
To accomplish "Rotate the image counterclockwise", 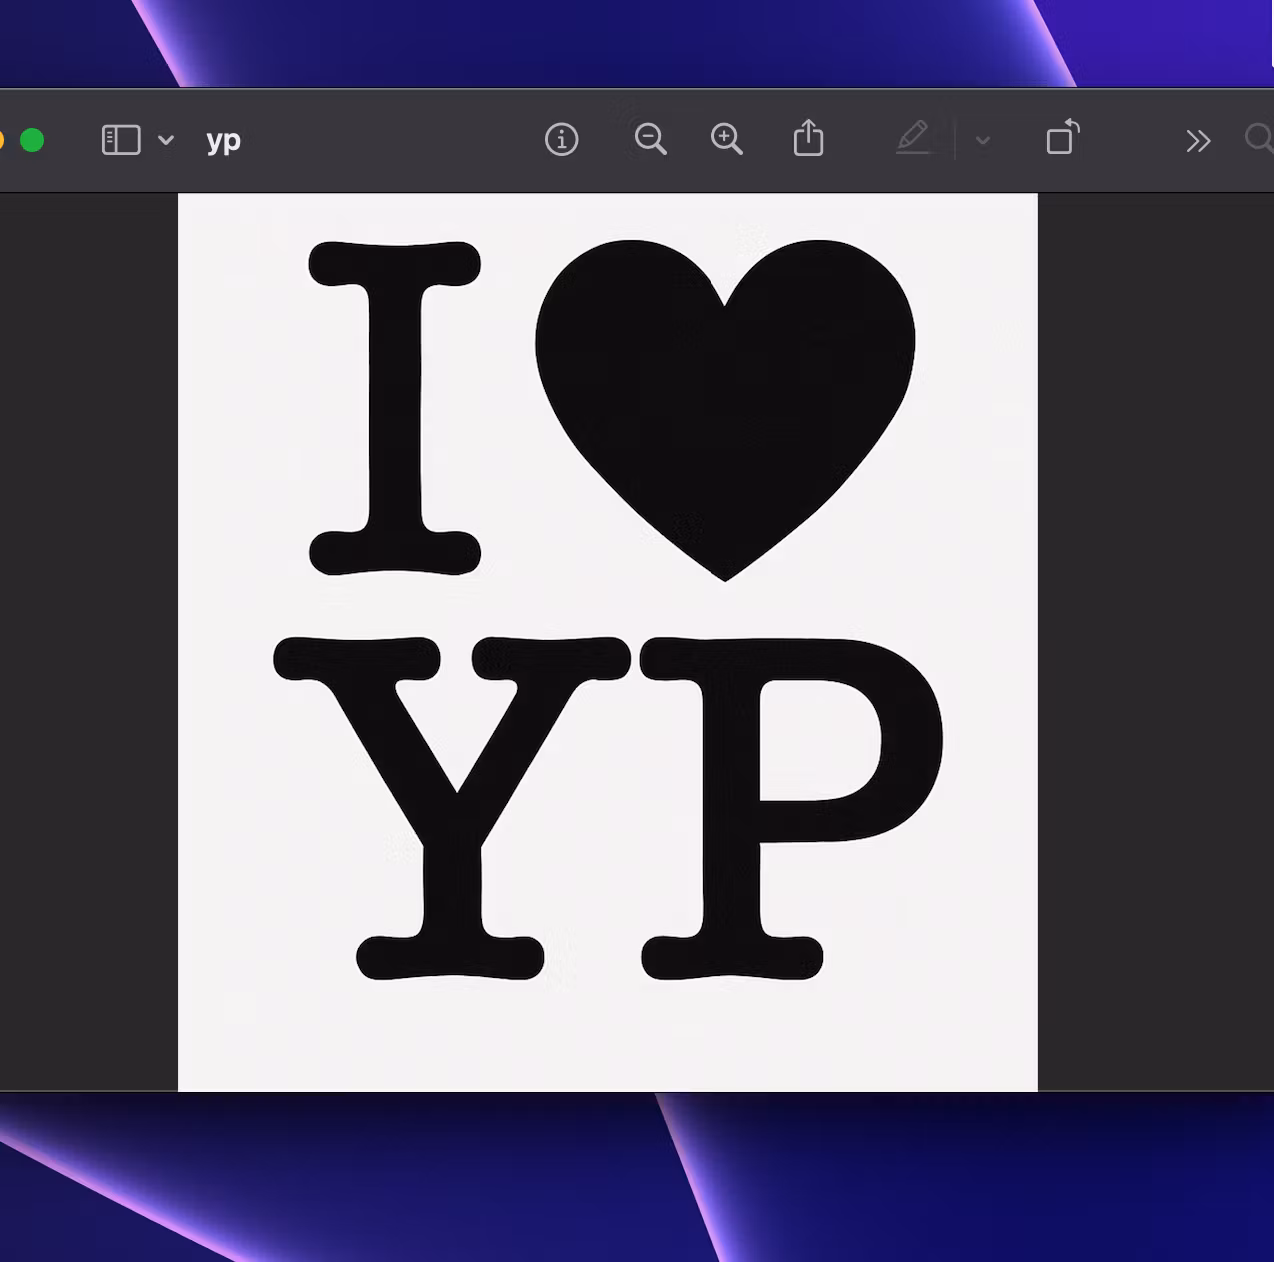I will tap(1062, 137).
